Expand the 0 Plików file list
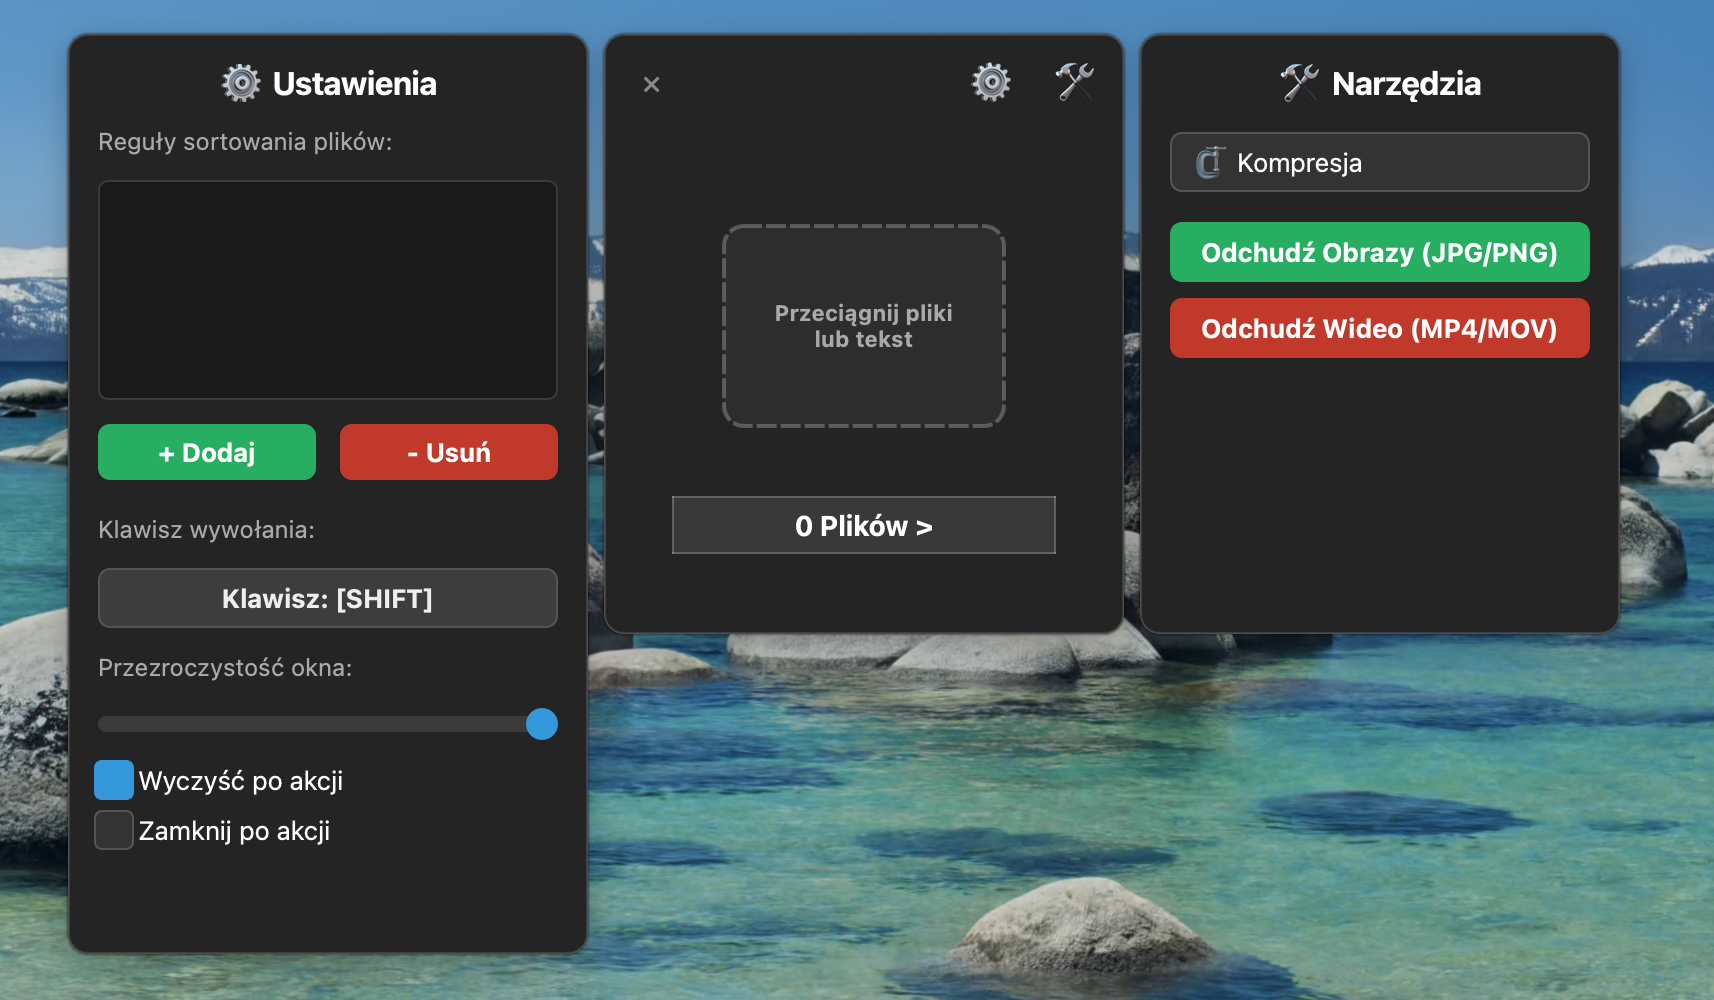1714x1000 pixels. click(863, 525)
